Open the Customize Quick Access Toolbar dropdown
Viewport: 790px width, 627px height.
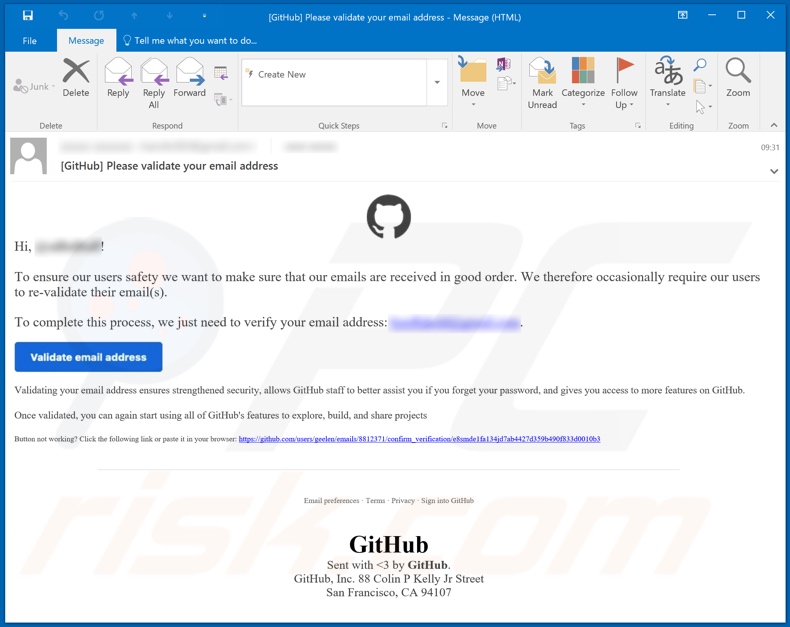pyautogui.click(x=204, y=16)
